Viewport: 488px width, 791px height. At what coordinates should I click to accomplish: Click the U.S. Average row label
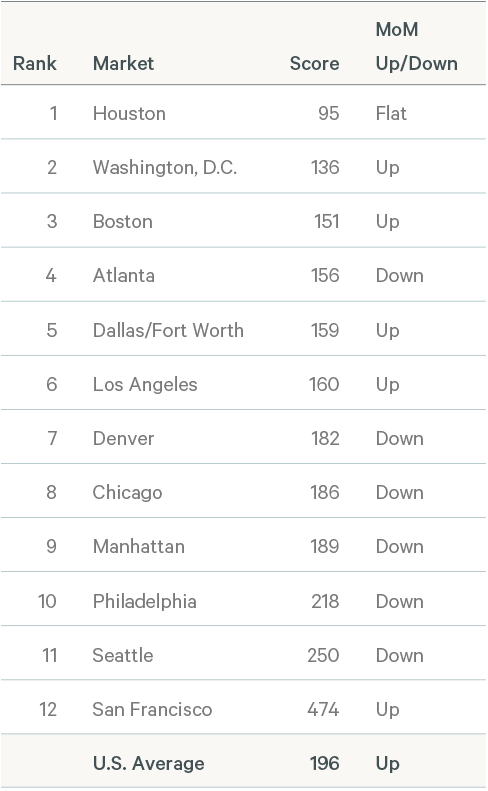point(148,763)
